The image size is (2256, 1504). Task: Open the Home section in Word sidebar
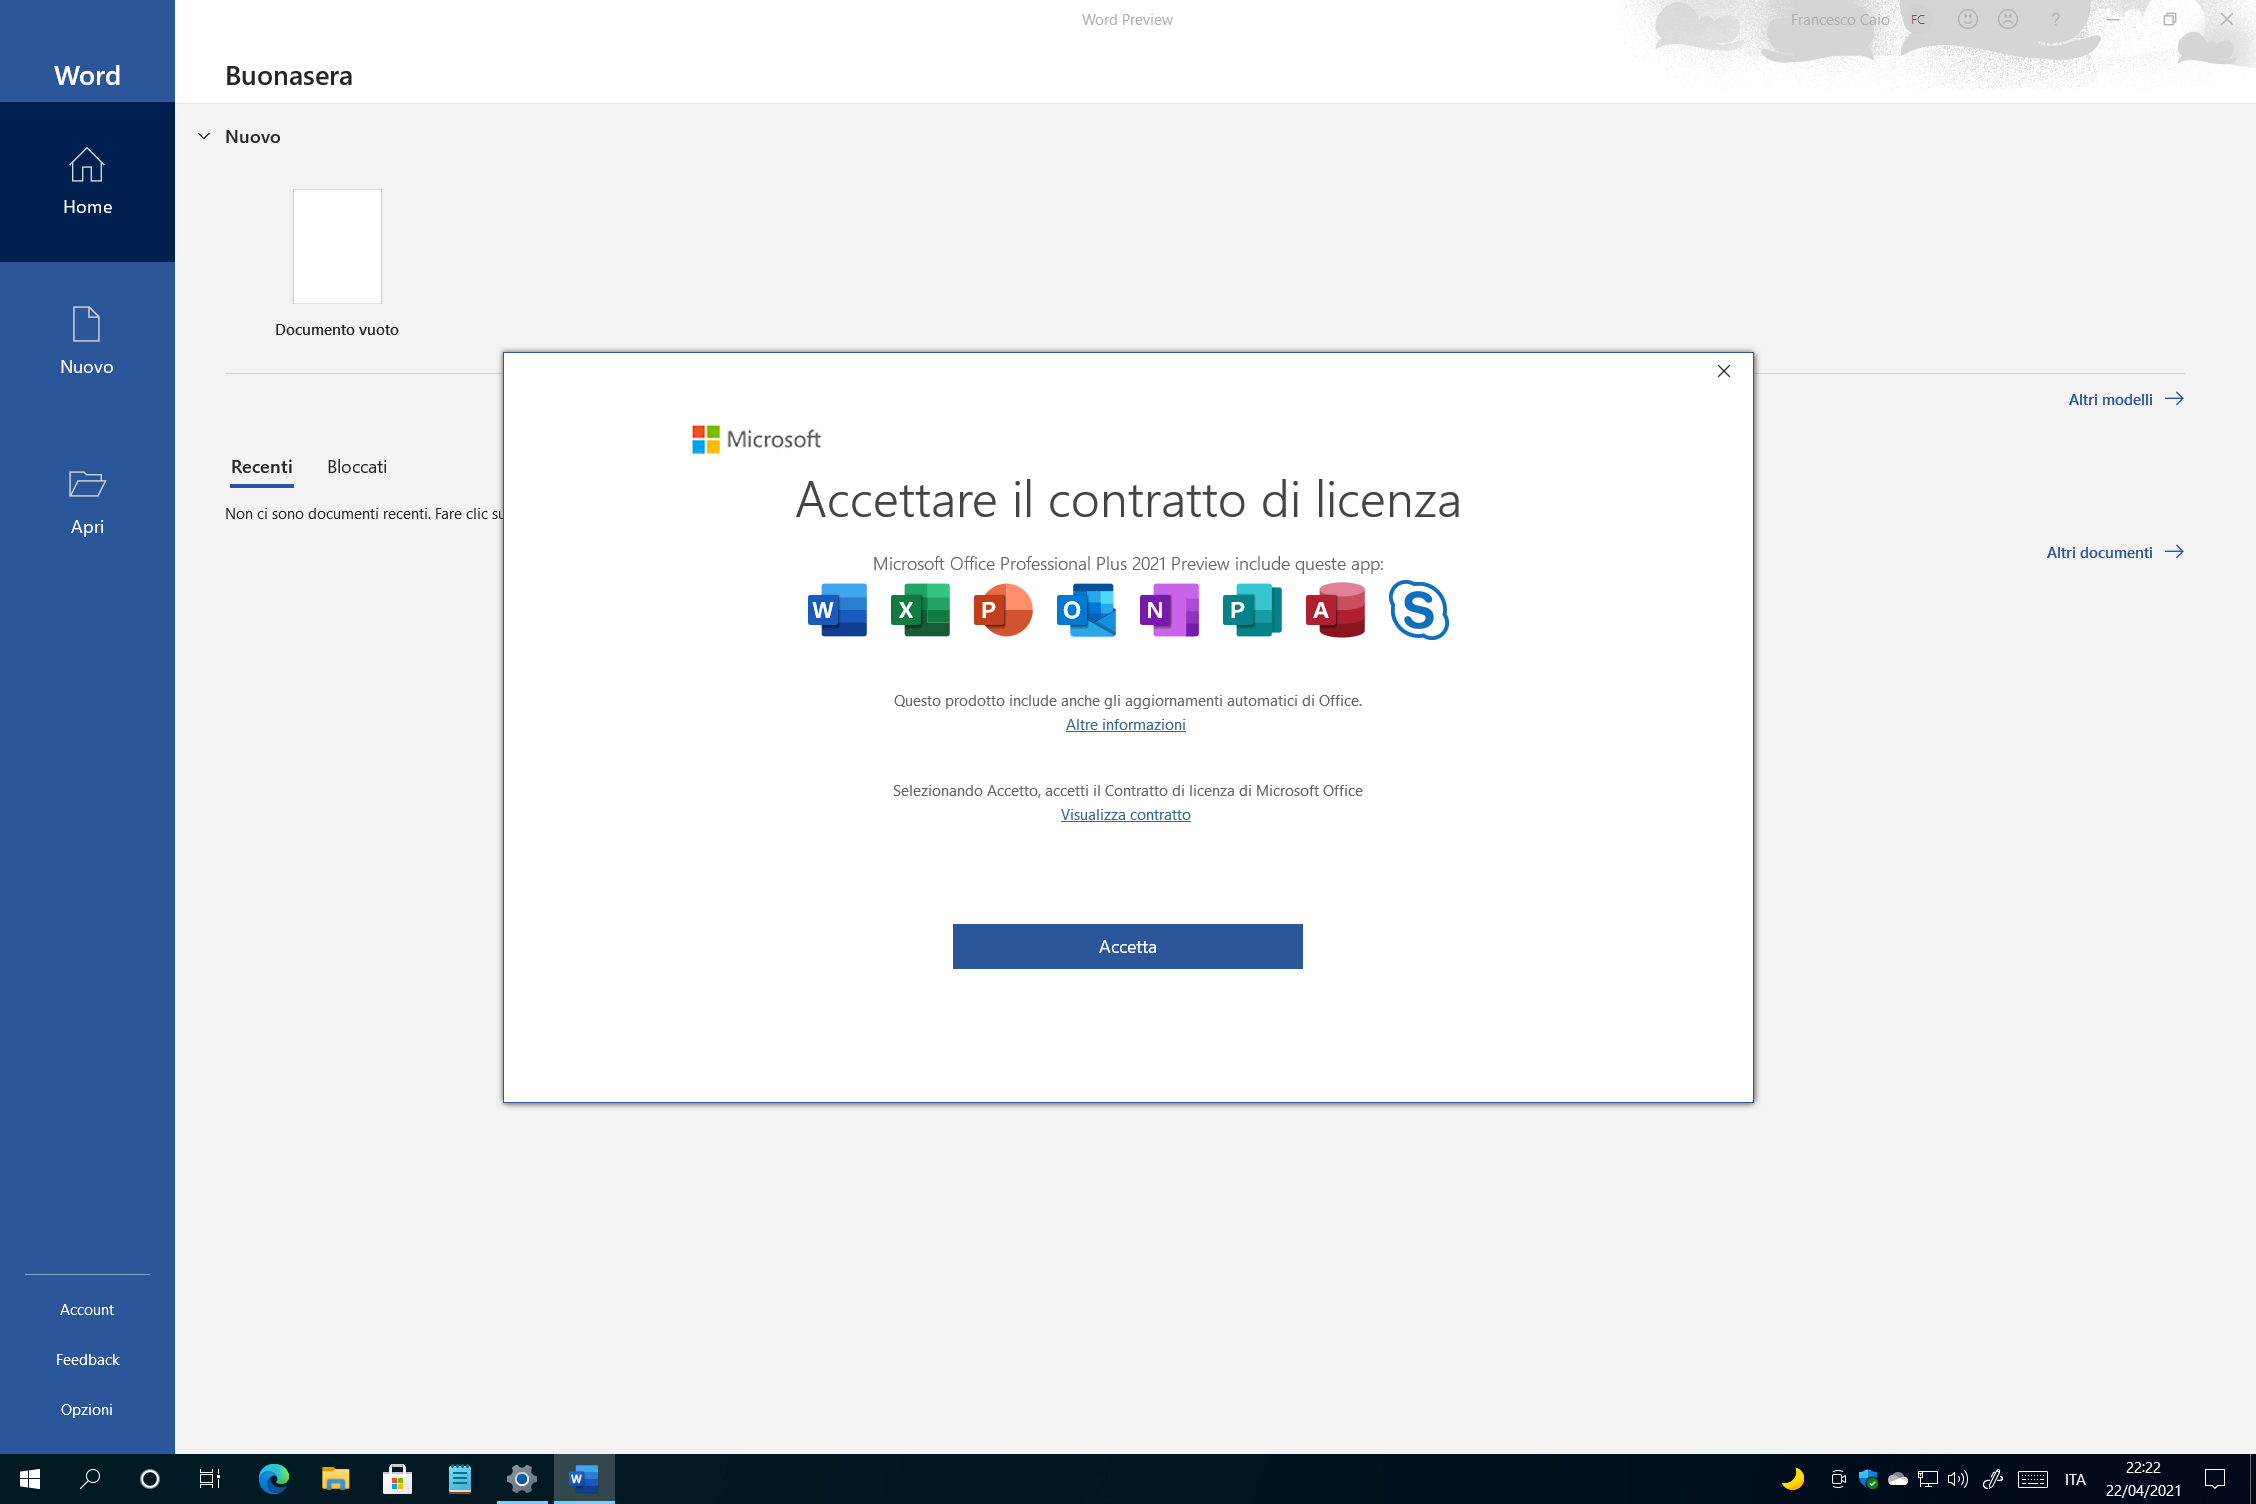pyautogui.click(x=87, y=182)
